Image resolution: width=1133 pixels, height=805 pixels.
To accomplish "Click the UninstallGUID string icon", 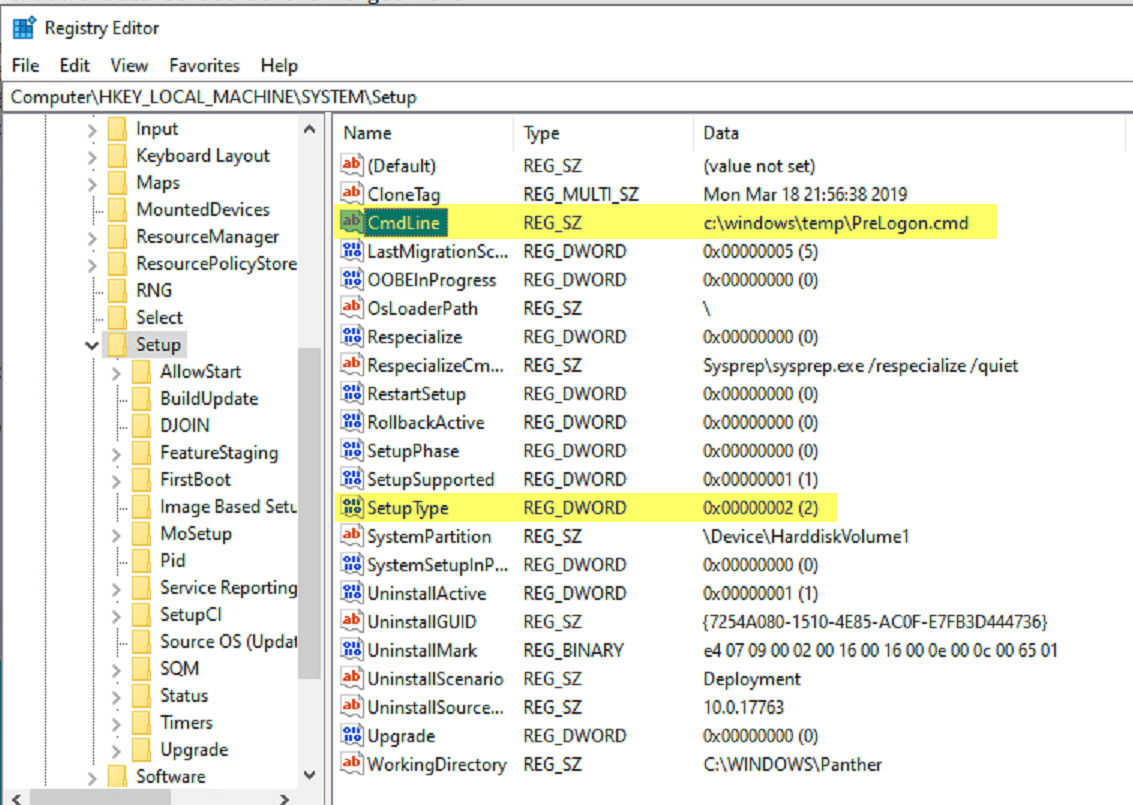I will pos(352,621).
